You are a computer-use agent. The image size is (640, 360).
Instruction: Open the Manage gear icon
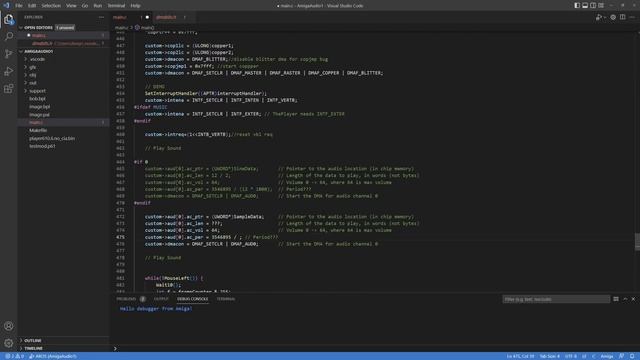[9, 343]
